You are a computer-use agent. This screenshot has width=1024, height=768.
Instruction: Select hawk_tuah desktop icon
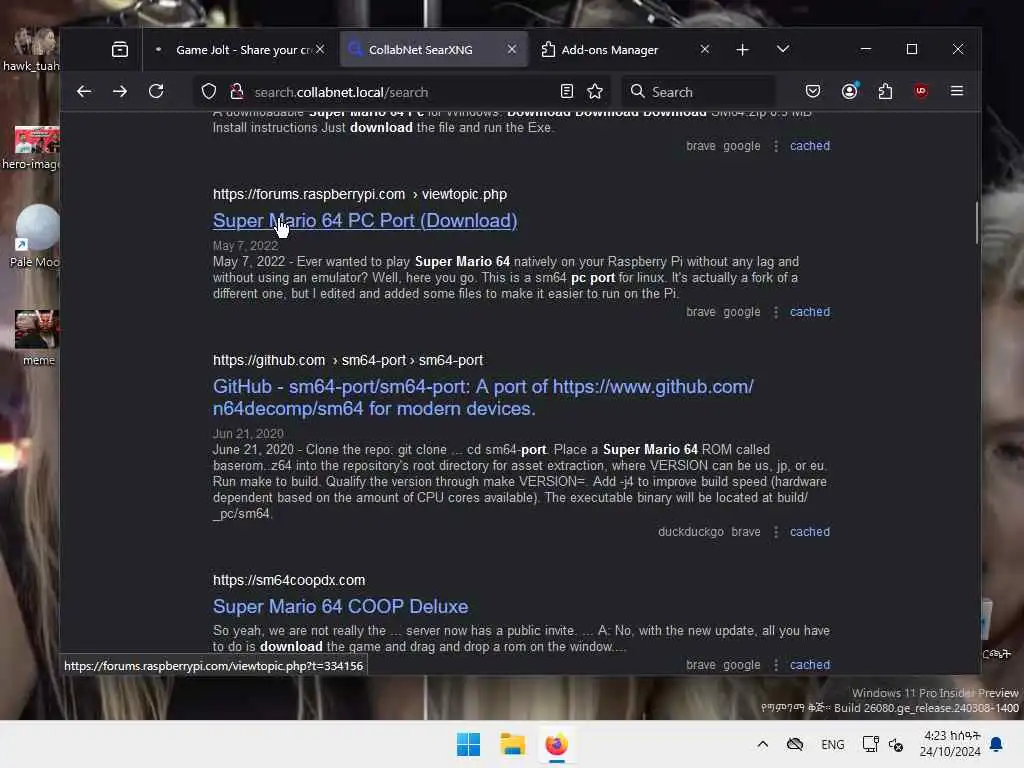(x=31, y=50)
